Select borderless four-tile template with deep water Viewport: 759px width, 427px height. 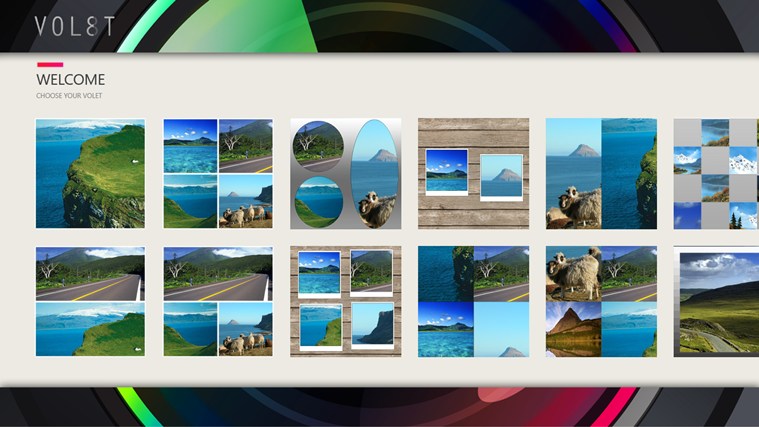(473, 301)
